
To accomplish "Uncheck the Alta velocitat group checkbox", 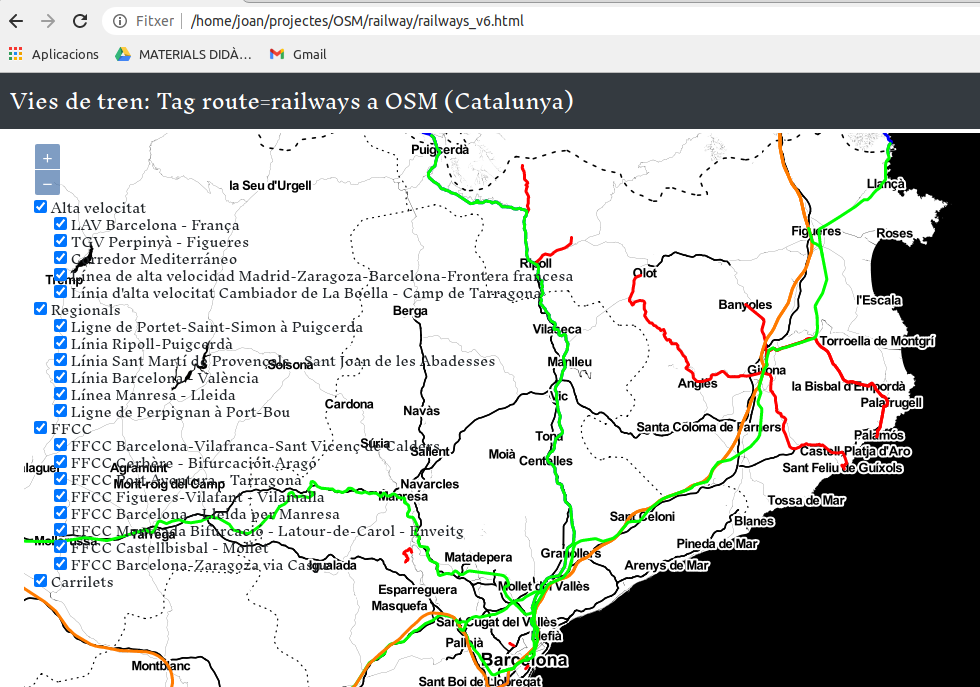I will click(x=41, y=207).
